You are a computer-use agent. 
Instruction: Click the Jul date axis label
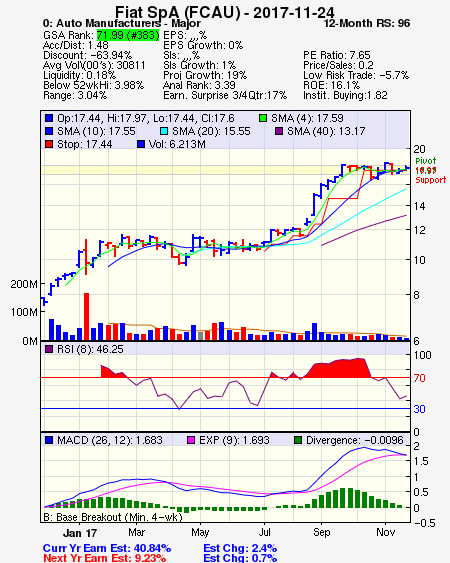265,532
